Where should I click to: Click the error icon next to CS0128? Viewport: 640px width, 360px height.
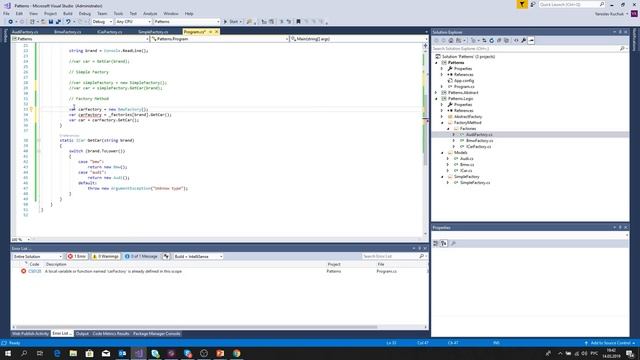24,271
